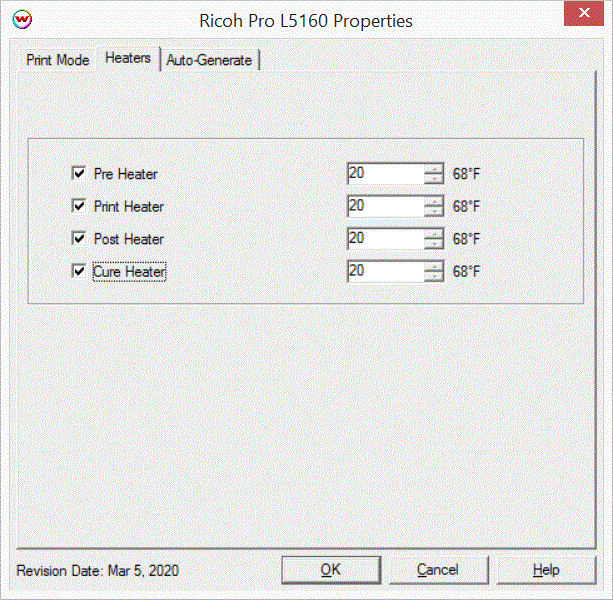The width and height of the screenshot is (613, 600).
Task: Click the Pre Heater label
Action: (x=126, y=174)
